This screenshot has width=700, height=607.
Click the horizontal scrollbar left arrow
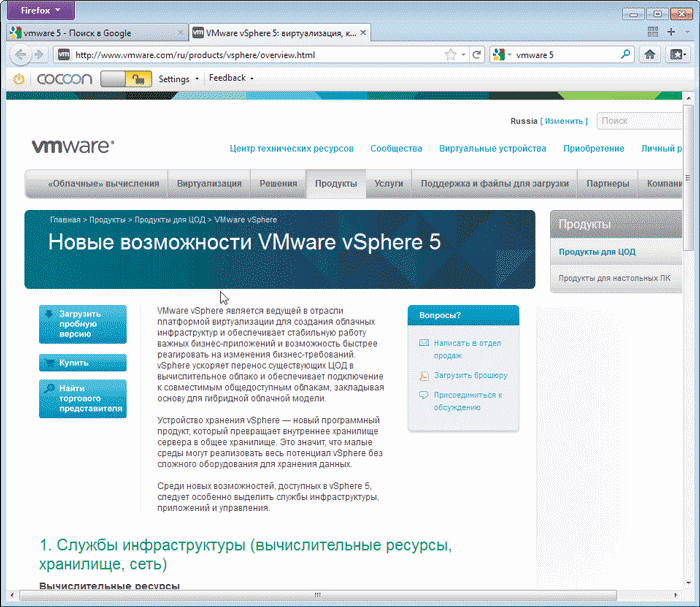pyautogui.click(x=12, y=595)
